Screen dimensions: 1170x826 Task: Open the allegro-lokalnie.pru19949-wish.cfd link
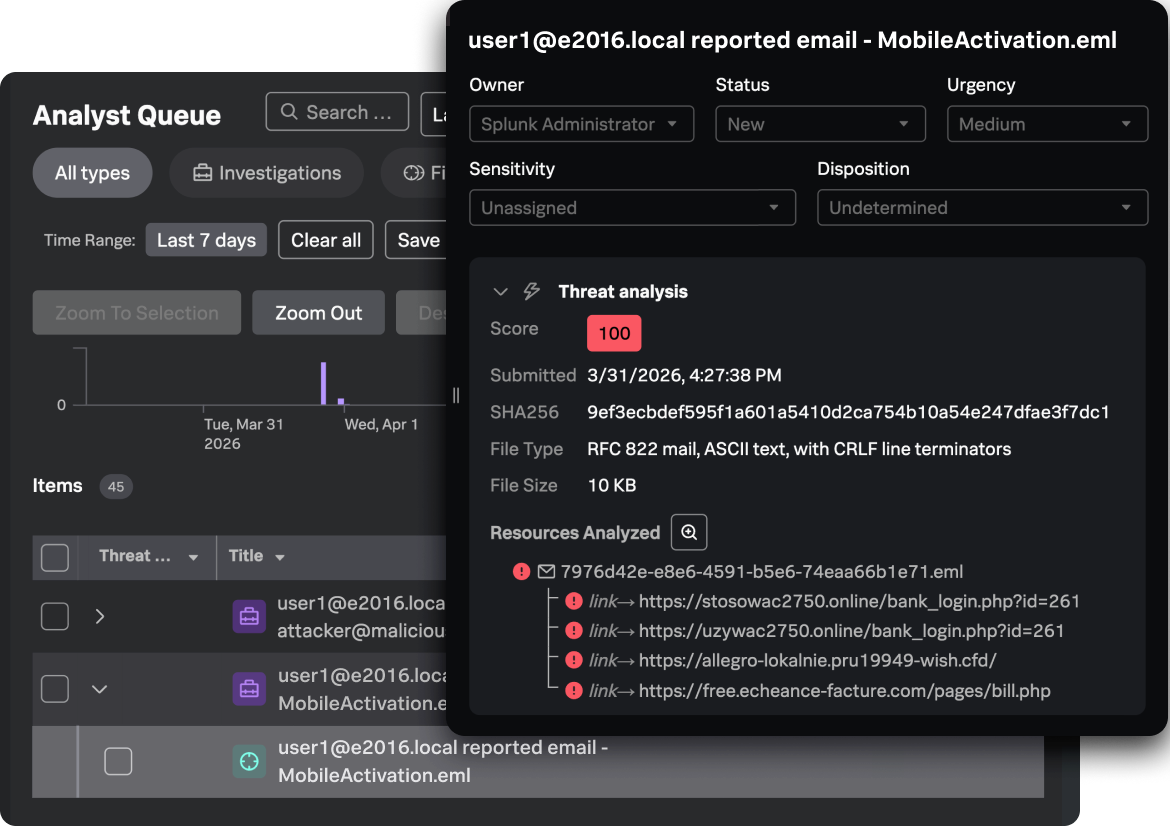817,661
